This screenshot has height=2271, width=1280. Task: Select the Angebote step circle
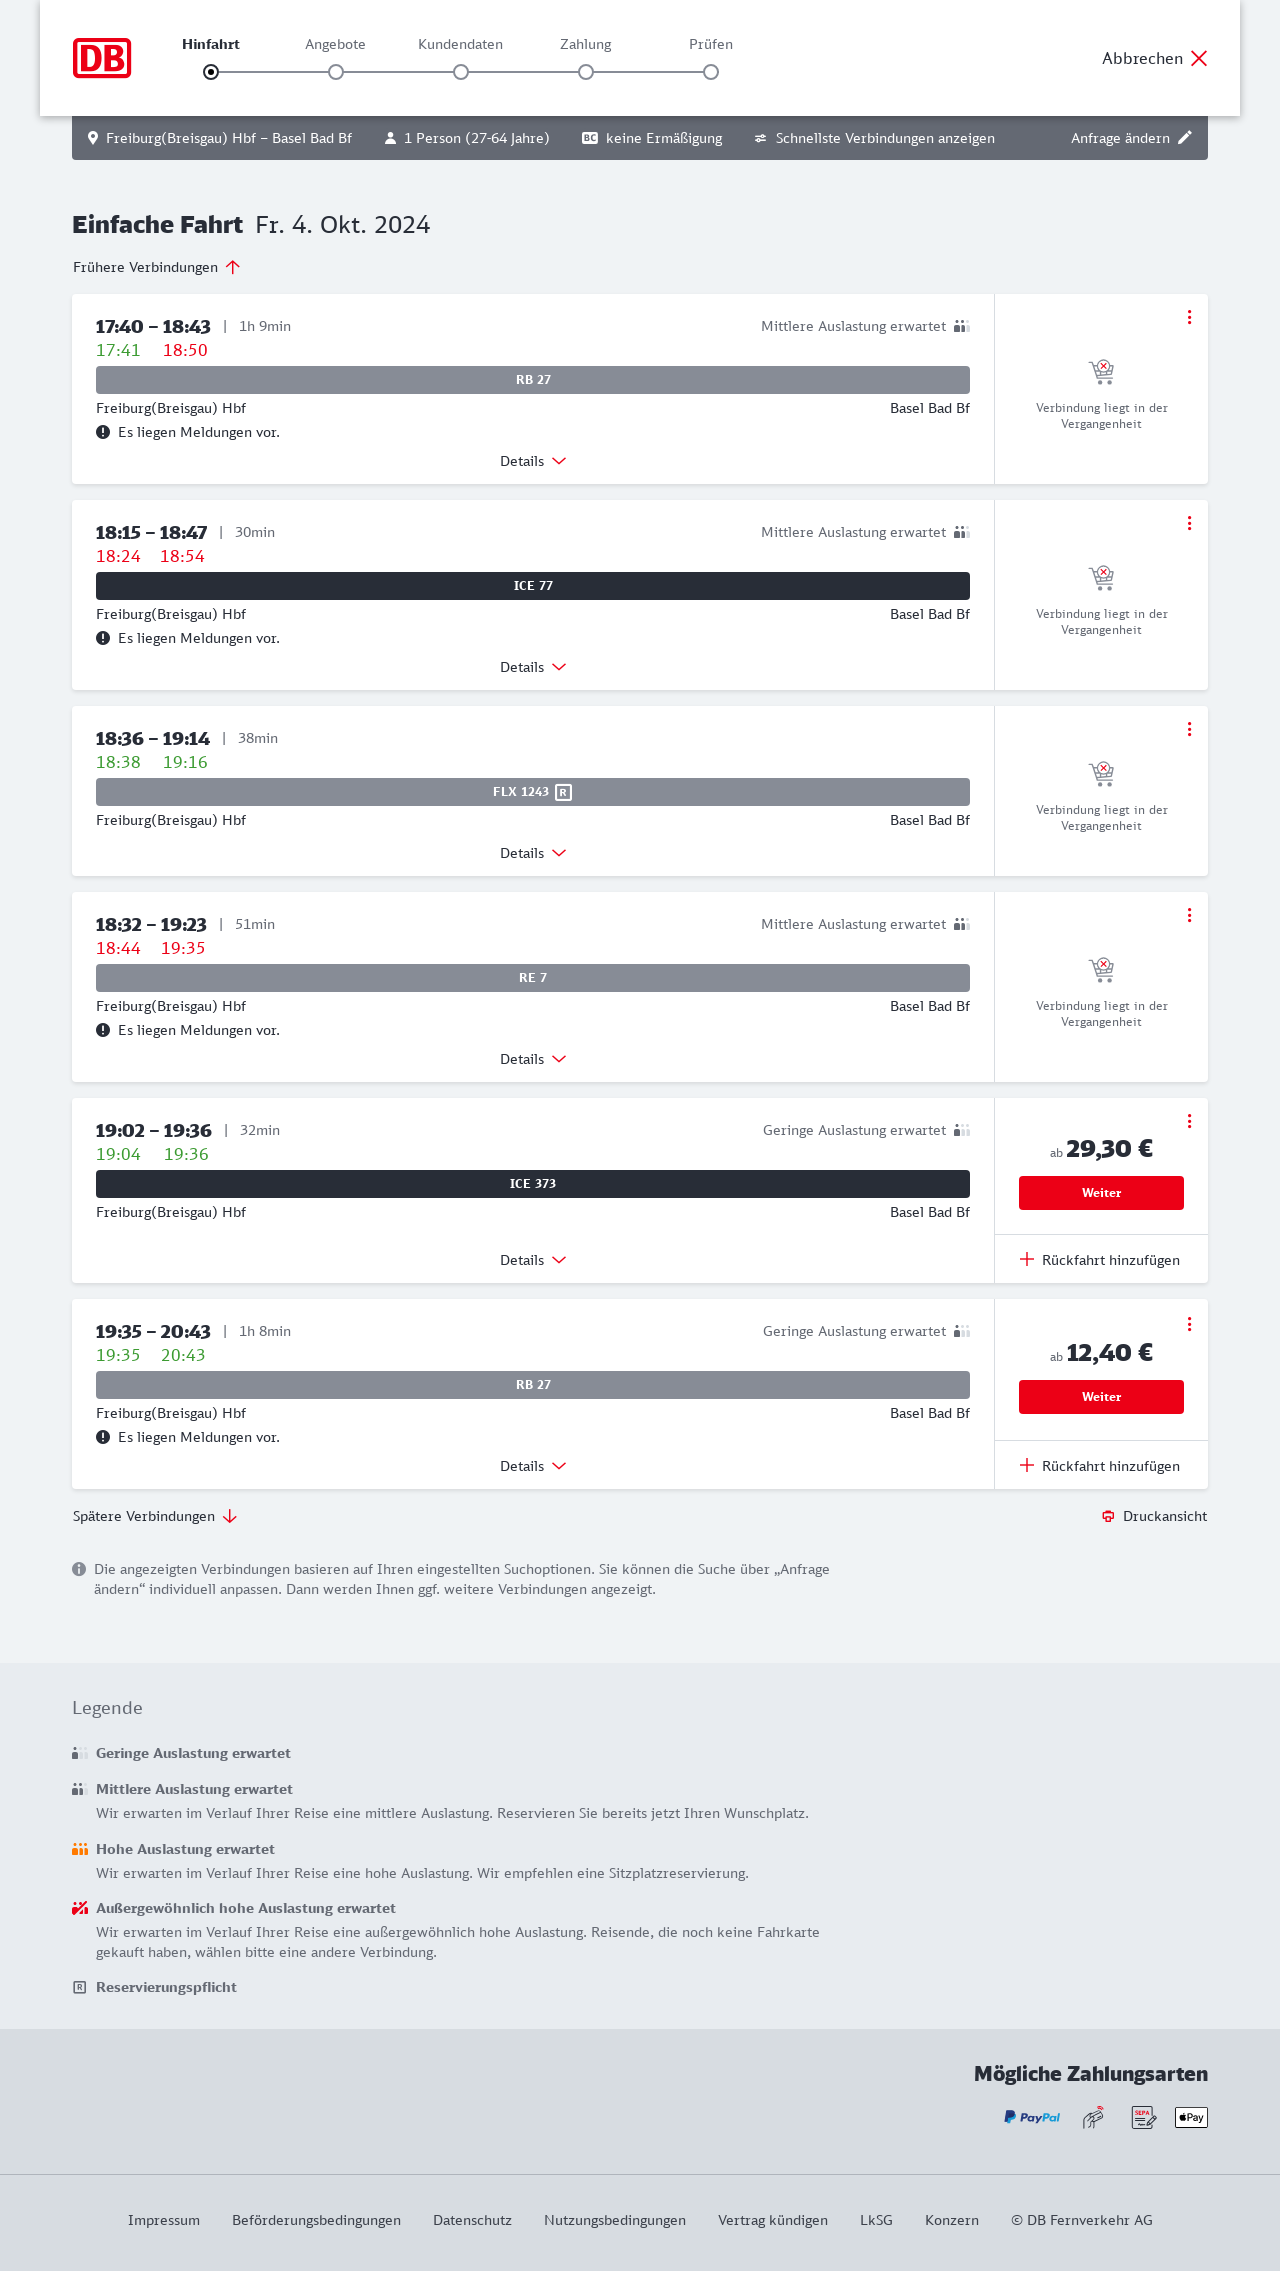click(336, 72)
